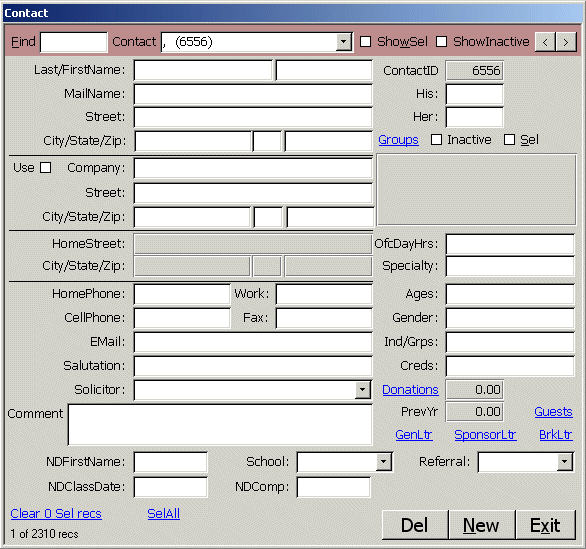The width and height of the screenshot is (586, 549).
Task: Click the gray Groups list box
Action: (476, 189)
